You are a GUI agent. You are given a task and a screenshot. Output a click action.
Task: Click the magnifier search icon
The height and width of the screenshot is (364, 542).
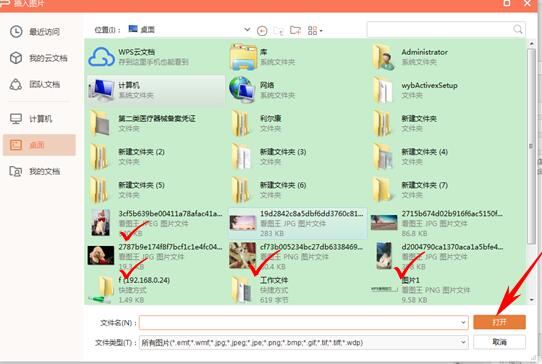pyautogui.click(x=517, y=29)
